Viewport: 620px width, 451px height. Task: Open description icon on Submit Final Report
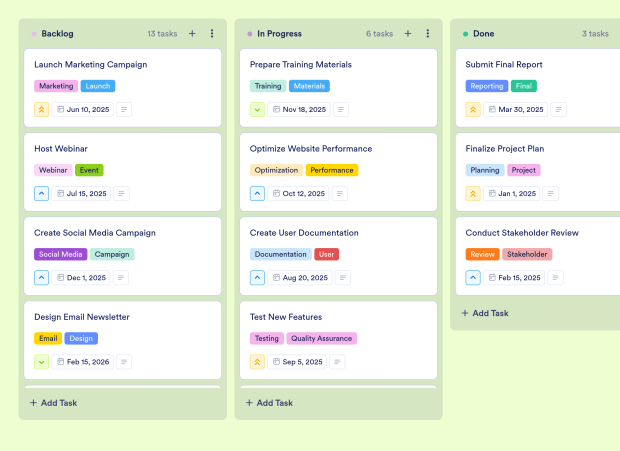558,109
